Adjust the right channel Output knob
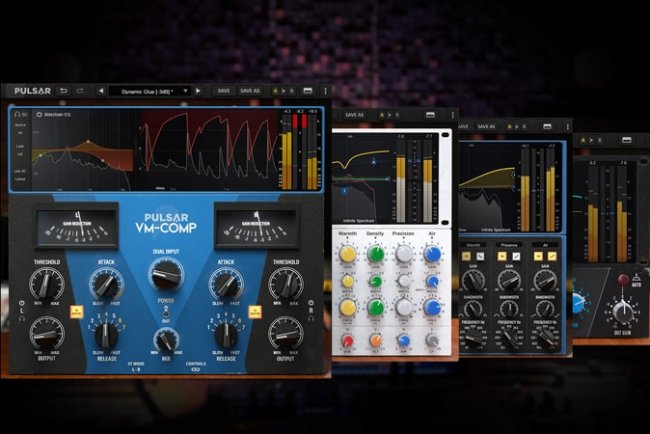Viewport: 650px width, 434px height. point(286,334)
